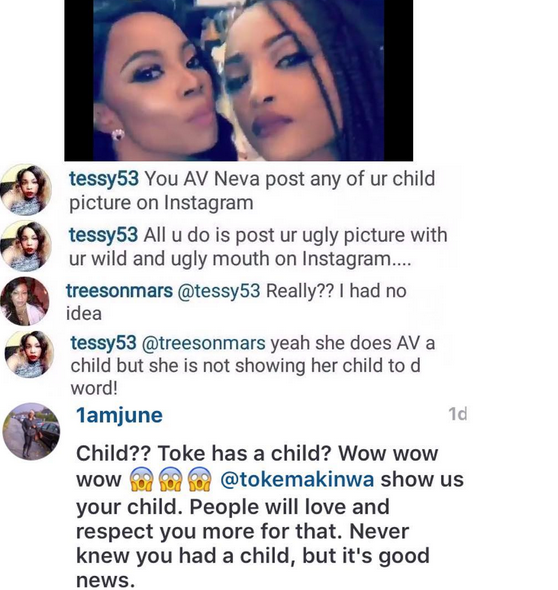Screen dimensions: 558x590
Task: Tap tessy53's avatar beside "yeah she does AV" reply
Action: [x=29, y=354]
